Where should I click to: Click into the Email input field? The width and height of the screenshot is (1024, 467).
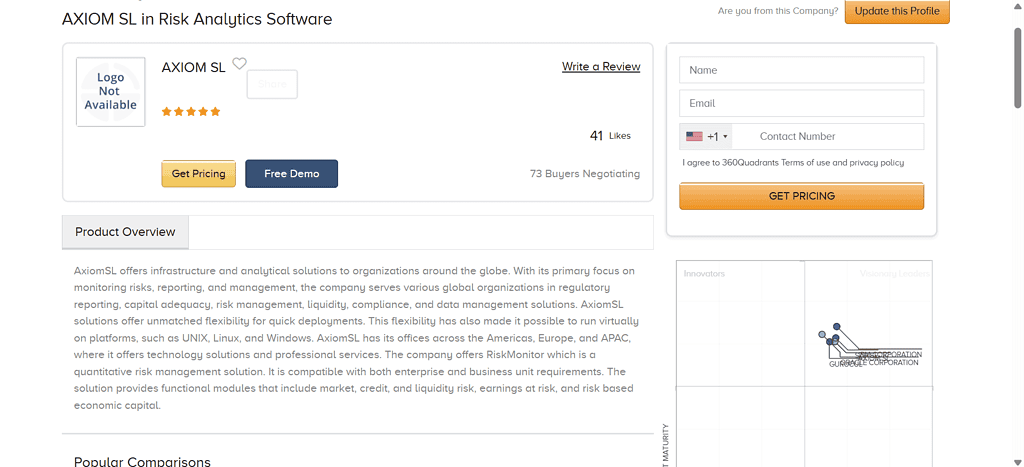coord(801,103)
